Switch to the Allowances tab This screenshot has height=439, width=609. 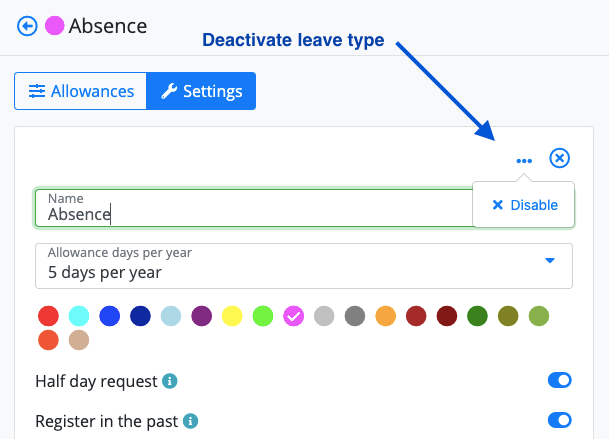pyautogui.click(x=81, y=91)
